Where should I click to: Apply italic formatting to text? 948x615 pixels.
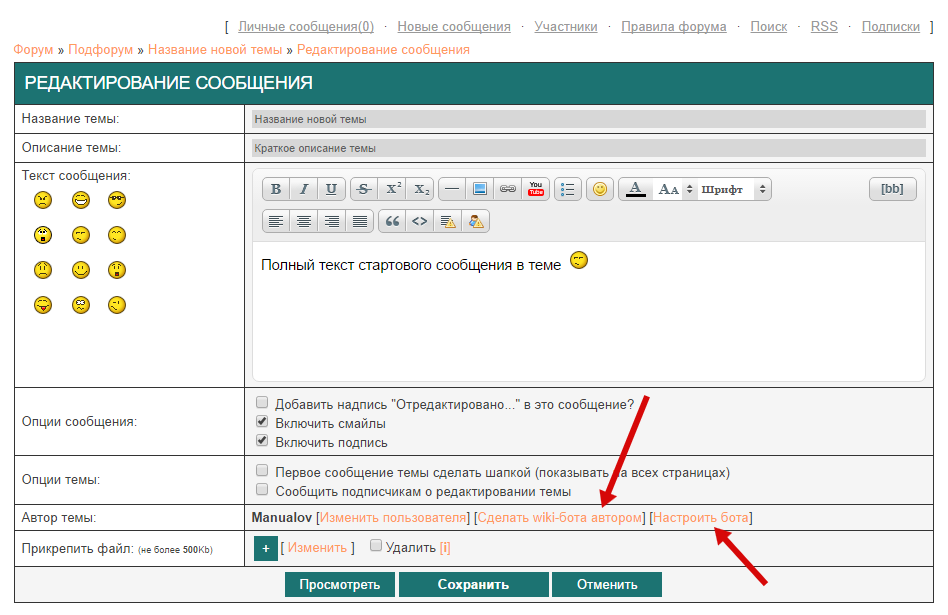(x=304, y=189)
